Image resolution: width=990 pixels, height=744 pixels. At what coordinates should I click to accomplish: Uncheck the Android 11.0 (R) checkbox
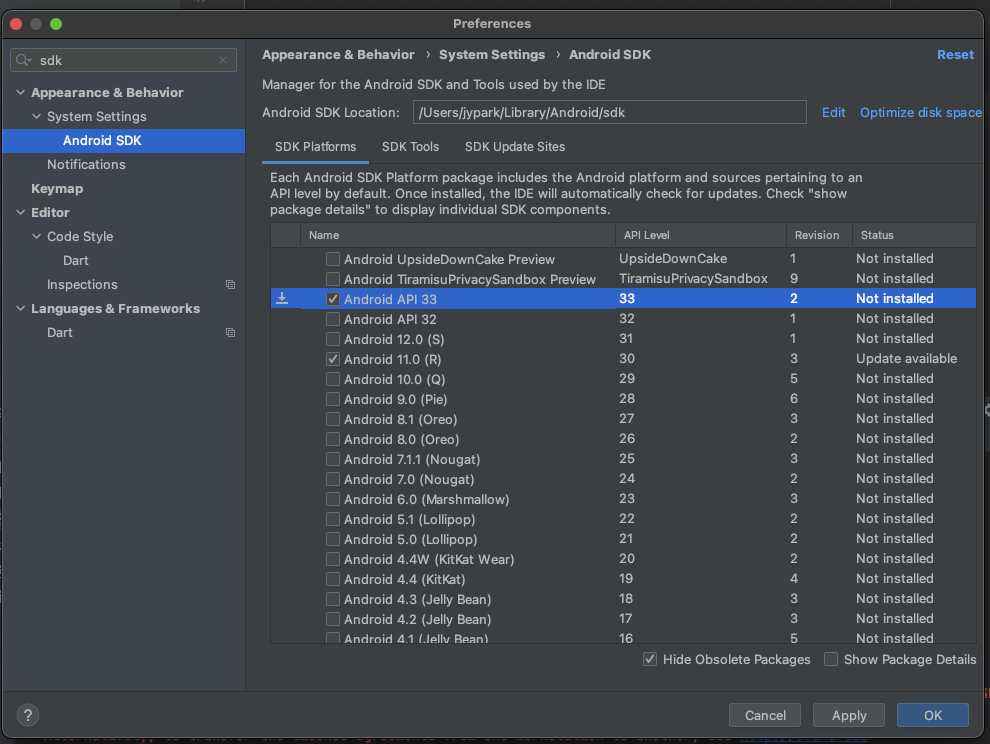coord(333,359)
